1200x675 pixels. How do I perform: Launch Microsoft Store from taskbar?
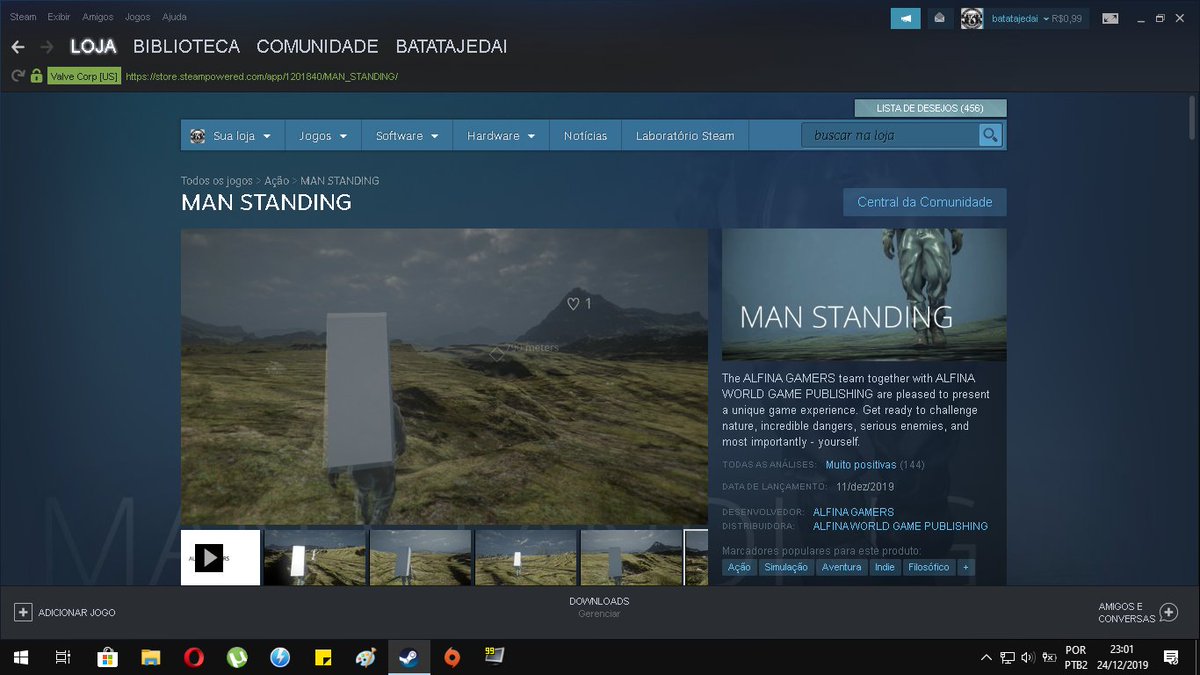tap(107, 657)
